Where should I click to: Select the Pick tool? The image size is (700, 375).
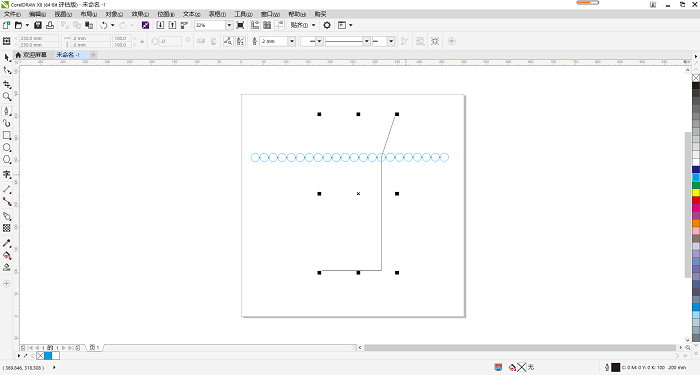[7, 58]
